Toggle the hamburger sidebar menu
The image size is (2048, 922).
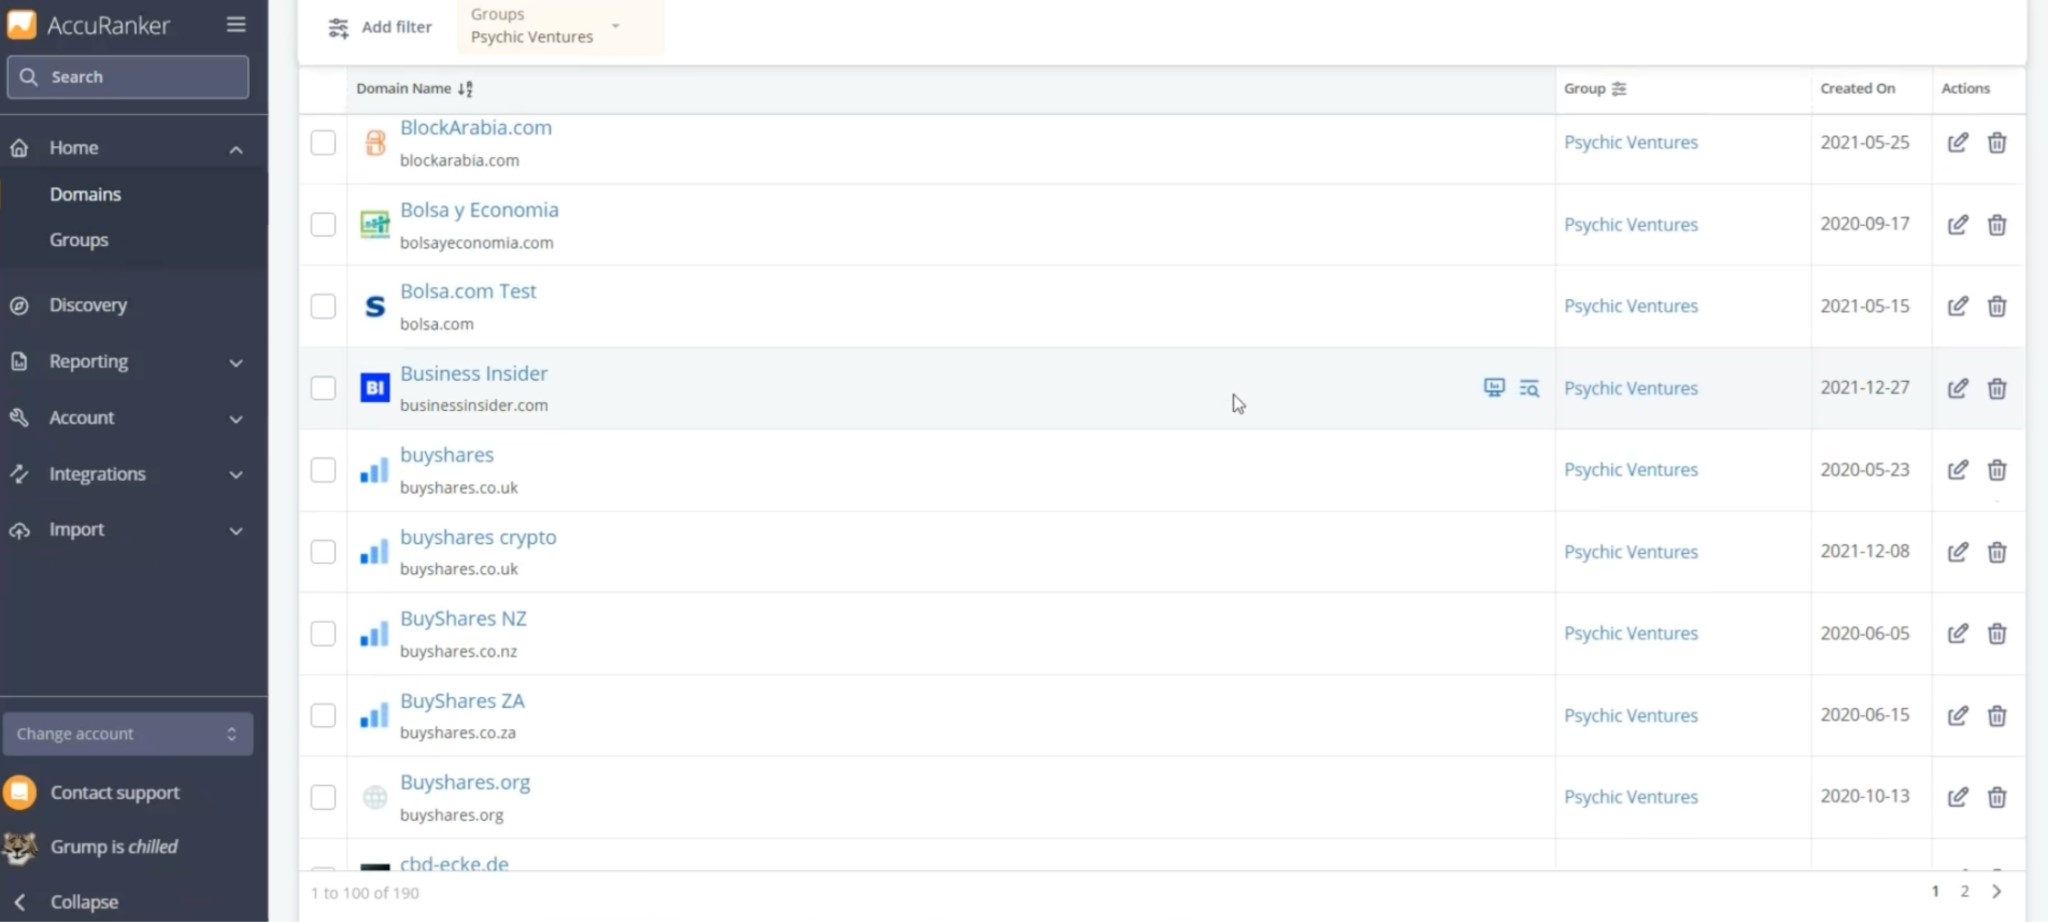[236, 24]
